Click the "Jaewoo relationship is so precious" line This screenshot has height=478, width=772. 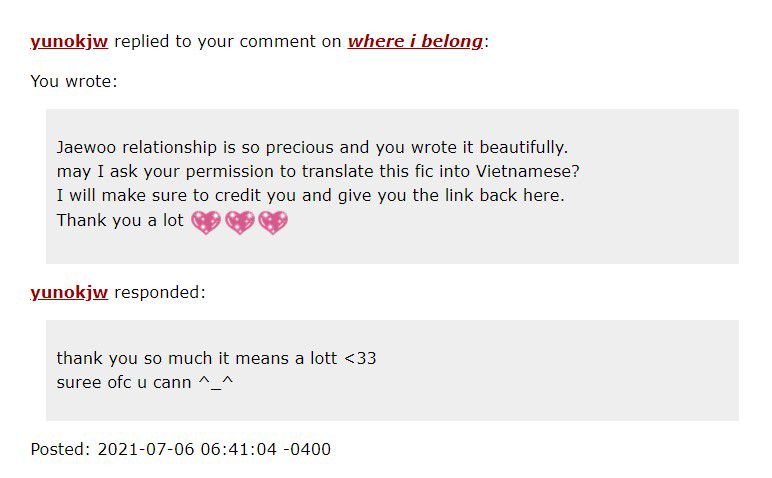tap(312, 147)
